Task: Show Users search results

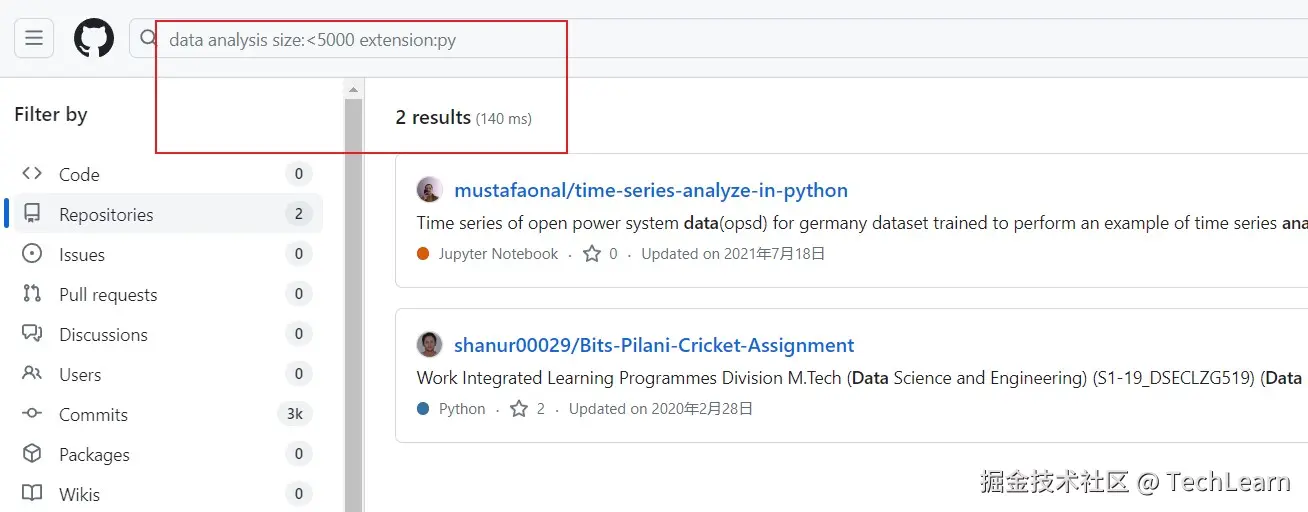Action: [x=80, y=374]
